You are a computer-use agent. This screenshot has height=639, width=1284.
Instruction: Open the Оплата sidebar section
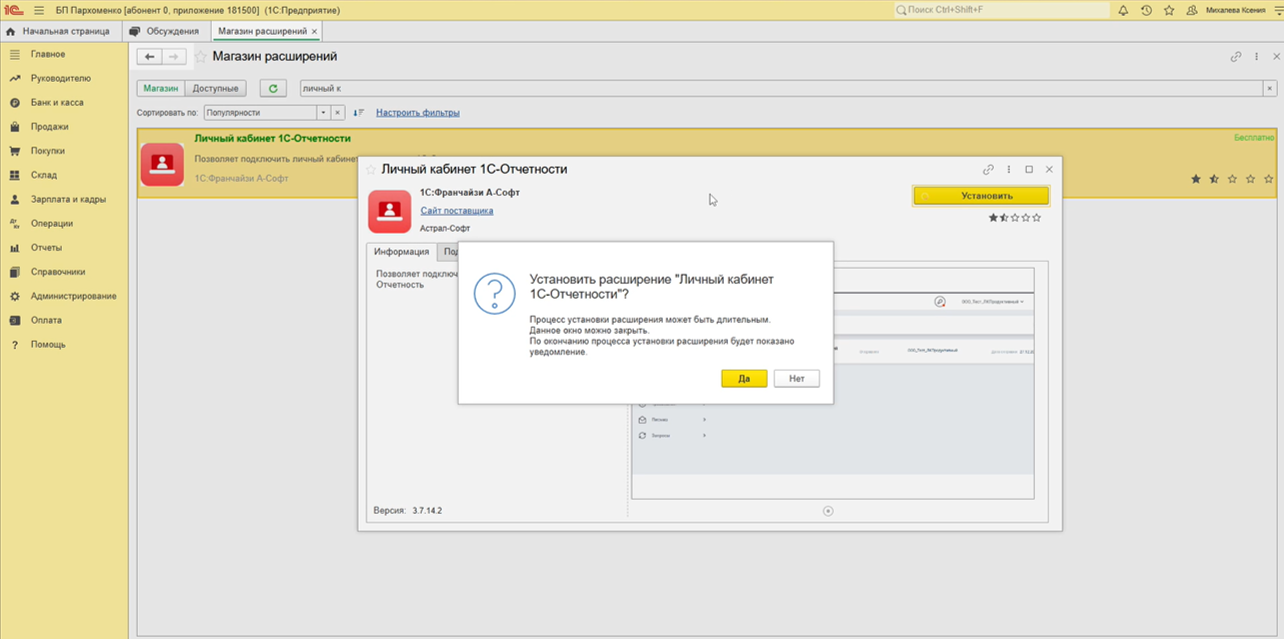tap(46, 320)
